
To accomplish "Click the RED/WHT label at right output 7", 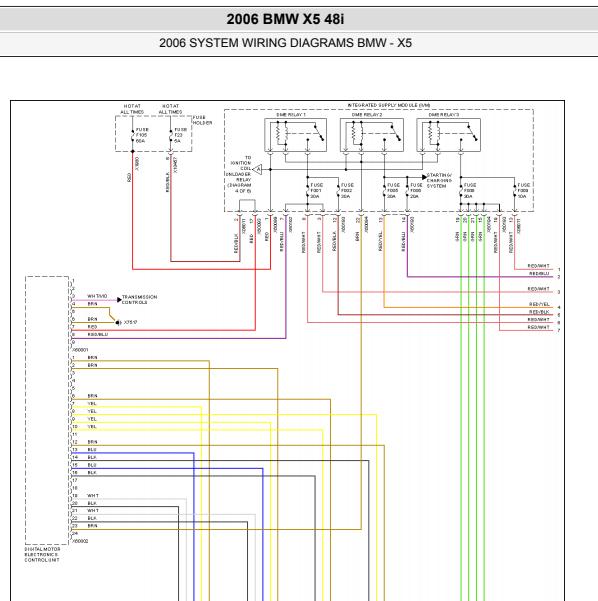I will point(539,327).
